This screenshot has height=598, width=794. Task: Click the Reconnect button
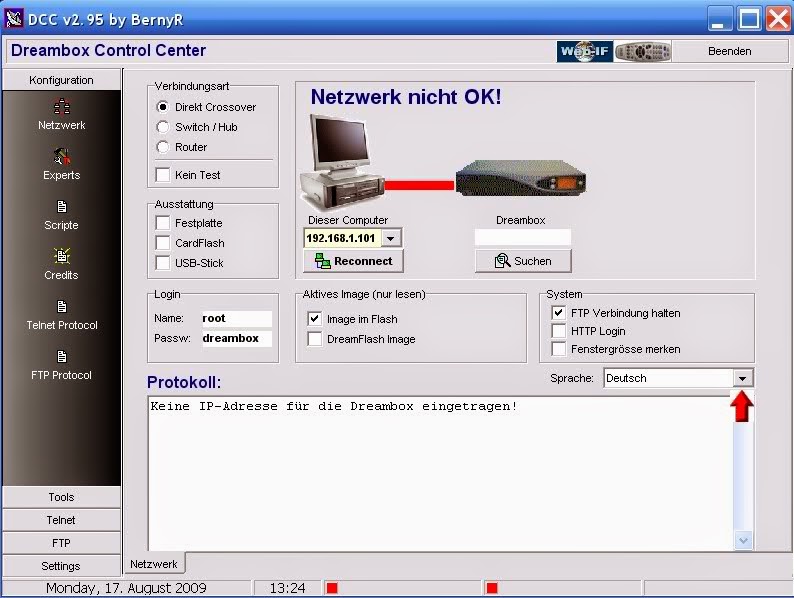(353, 261)
